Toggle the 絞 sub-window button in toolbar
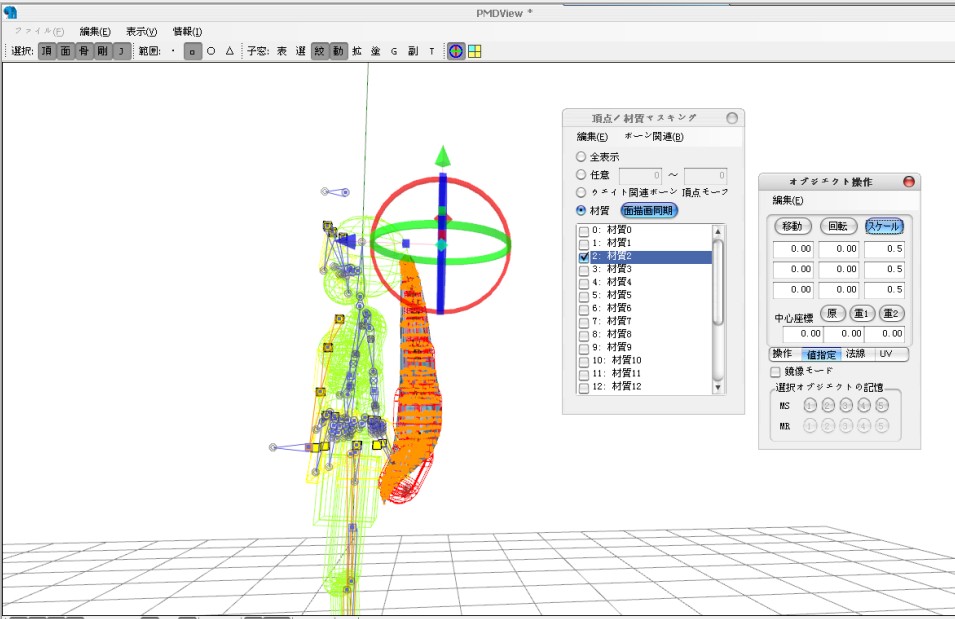The image size is (955, 619). click(319, 51)
